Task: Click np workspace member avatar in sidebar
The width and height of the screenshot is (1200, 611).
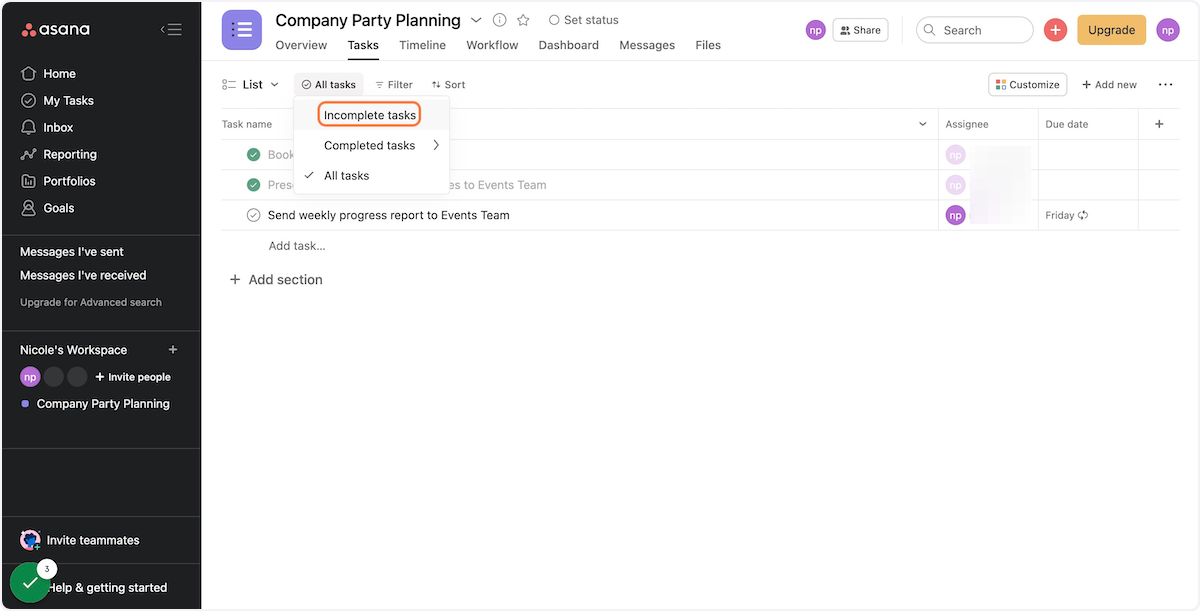Action: pyautogui.click(x=30, y=377)
